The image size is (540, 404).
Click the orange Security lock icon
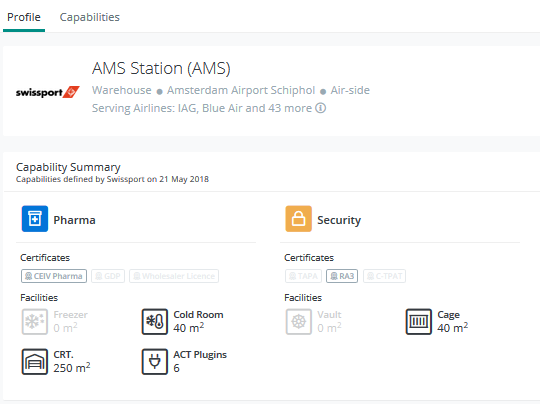299,219
